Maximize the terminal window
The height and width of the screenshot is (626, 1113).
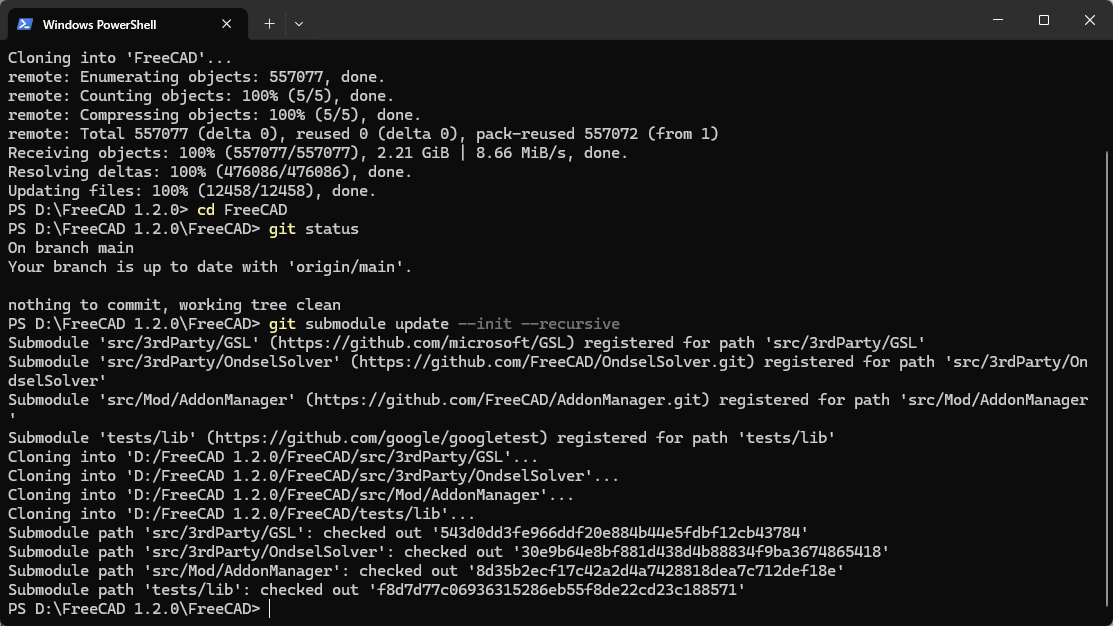tap(1043, 20)
